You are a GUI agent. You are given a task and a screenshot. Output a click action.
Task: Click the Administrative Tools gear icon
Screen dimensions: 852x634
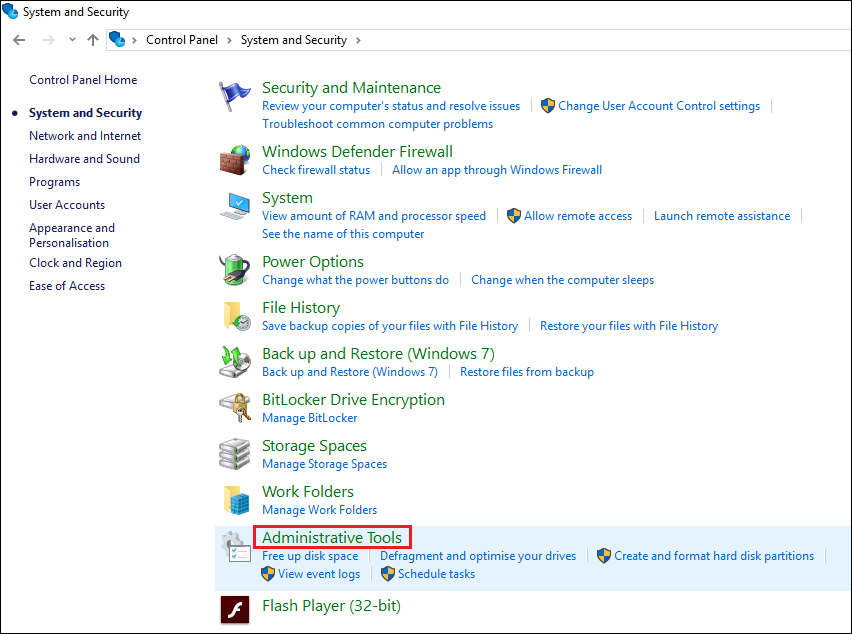236,547
